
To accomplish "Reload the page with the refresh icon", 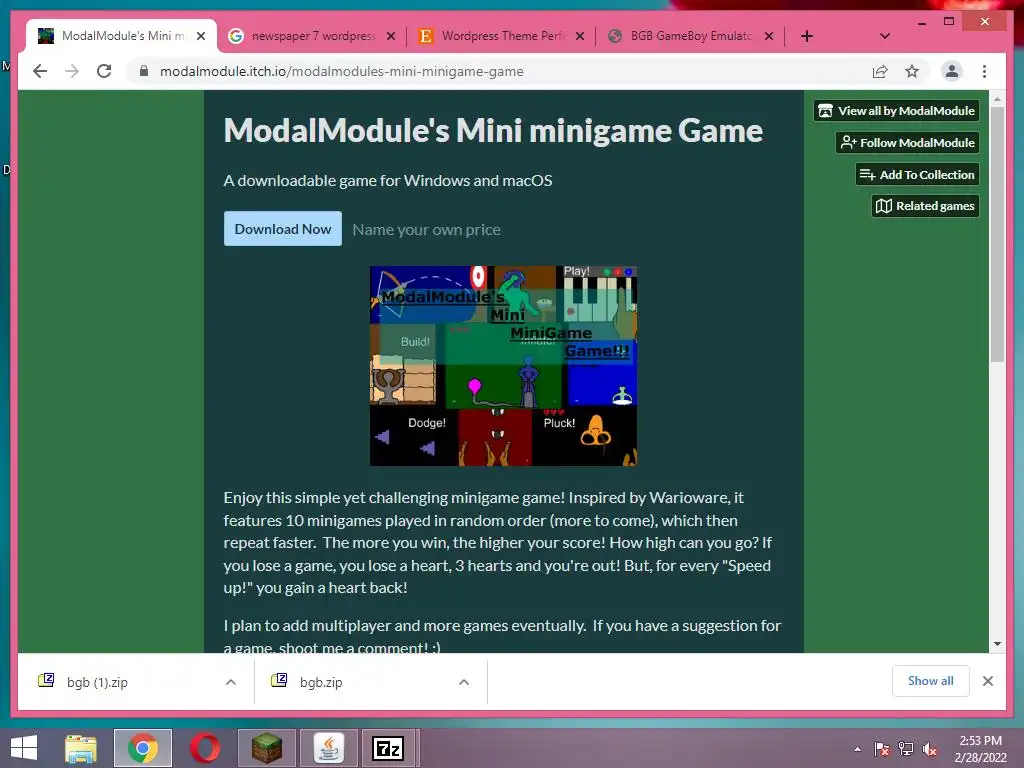I will (104, 71).
